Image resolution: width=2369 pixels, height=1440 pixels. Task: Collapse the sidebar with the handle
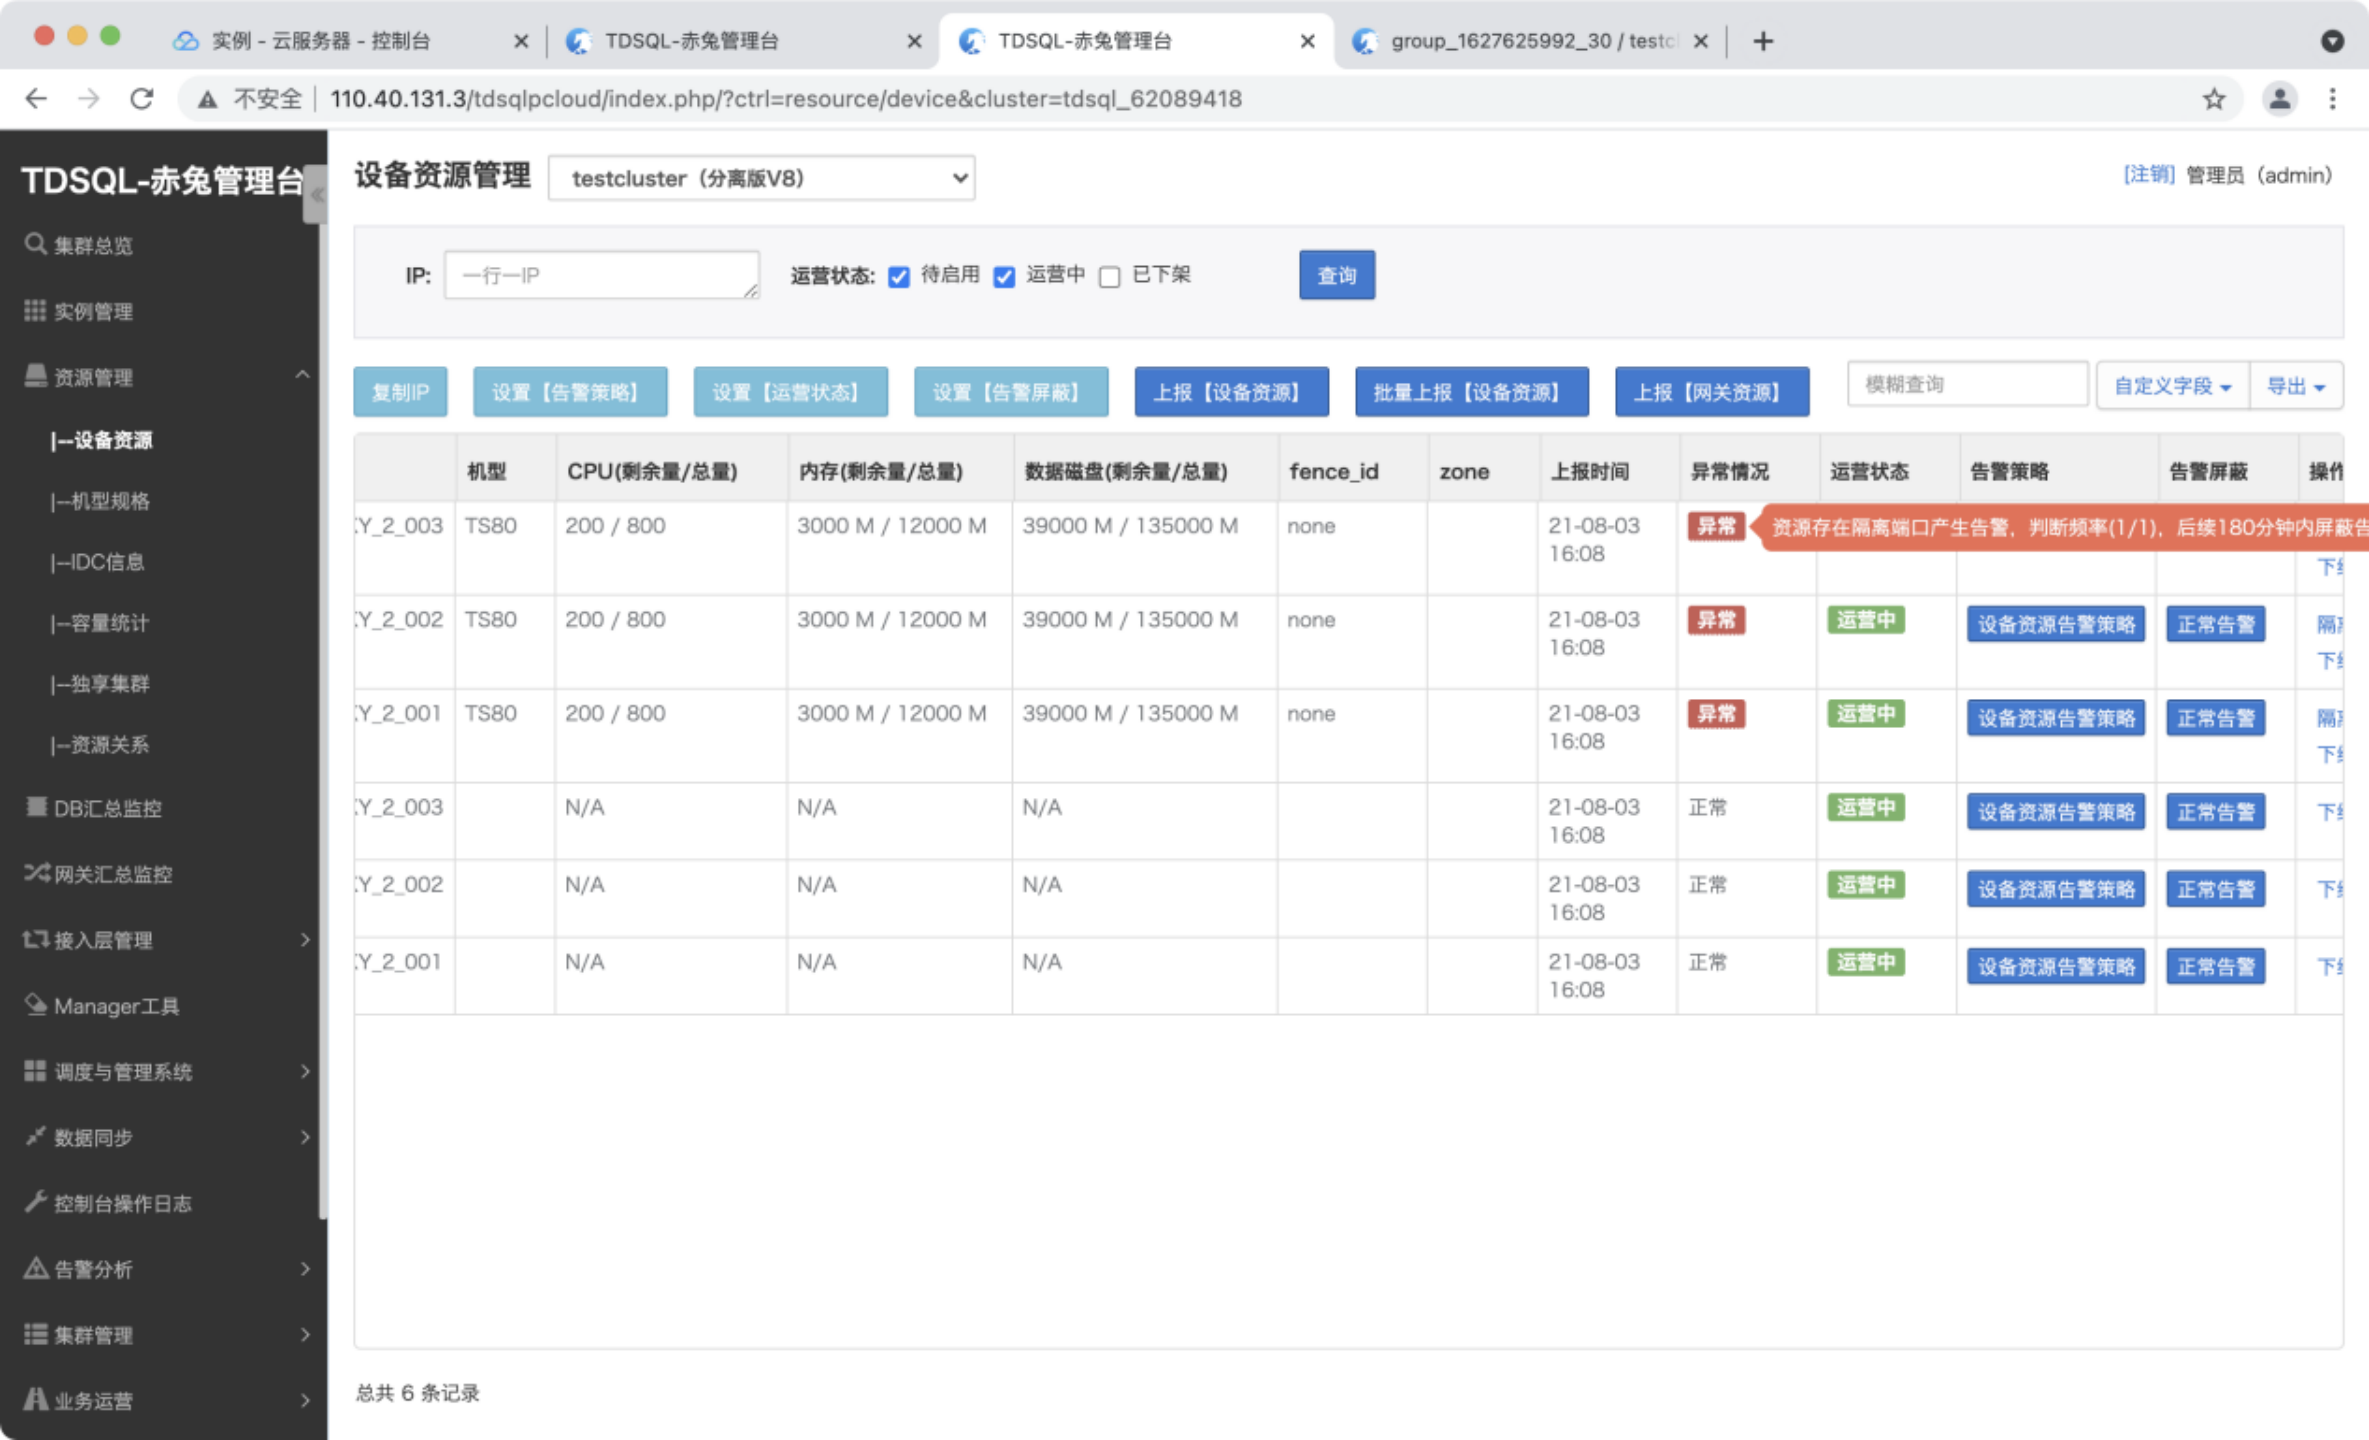pyautogui.click(x=315, y=195)
